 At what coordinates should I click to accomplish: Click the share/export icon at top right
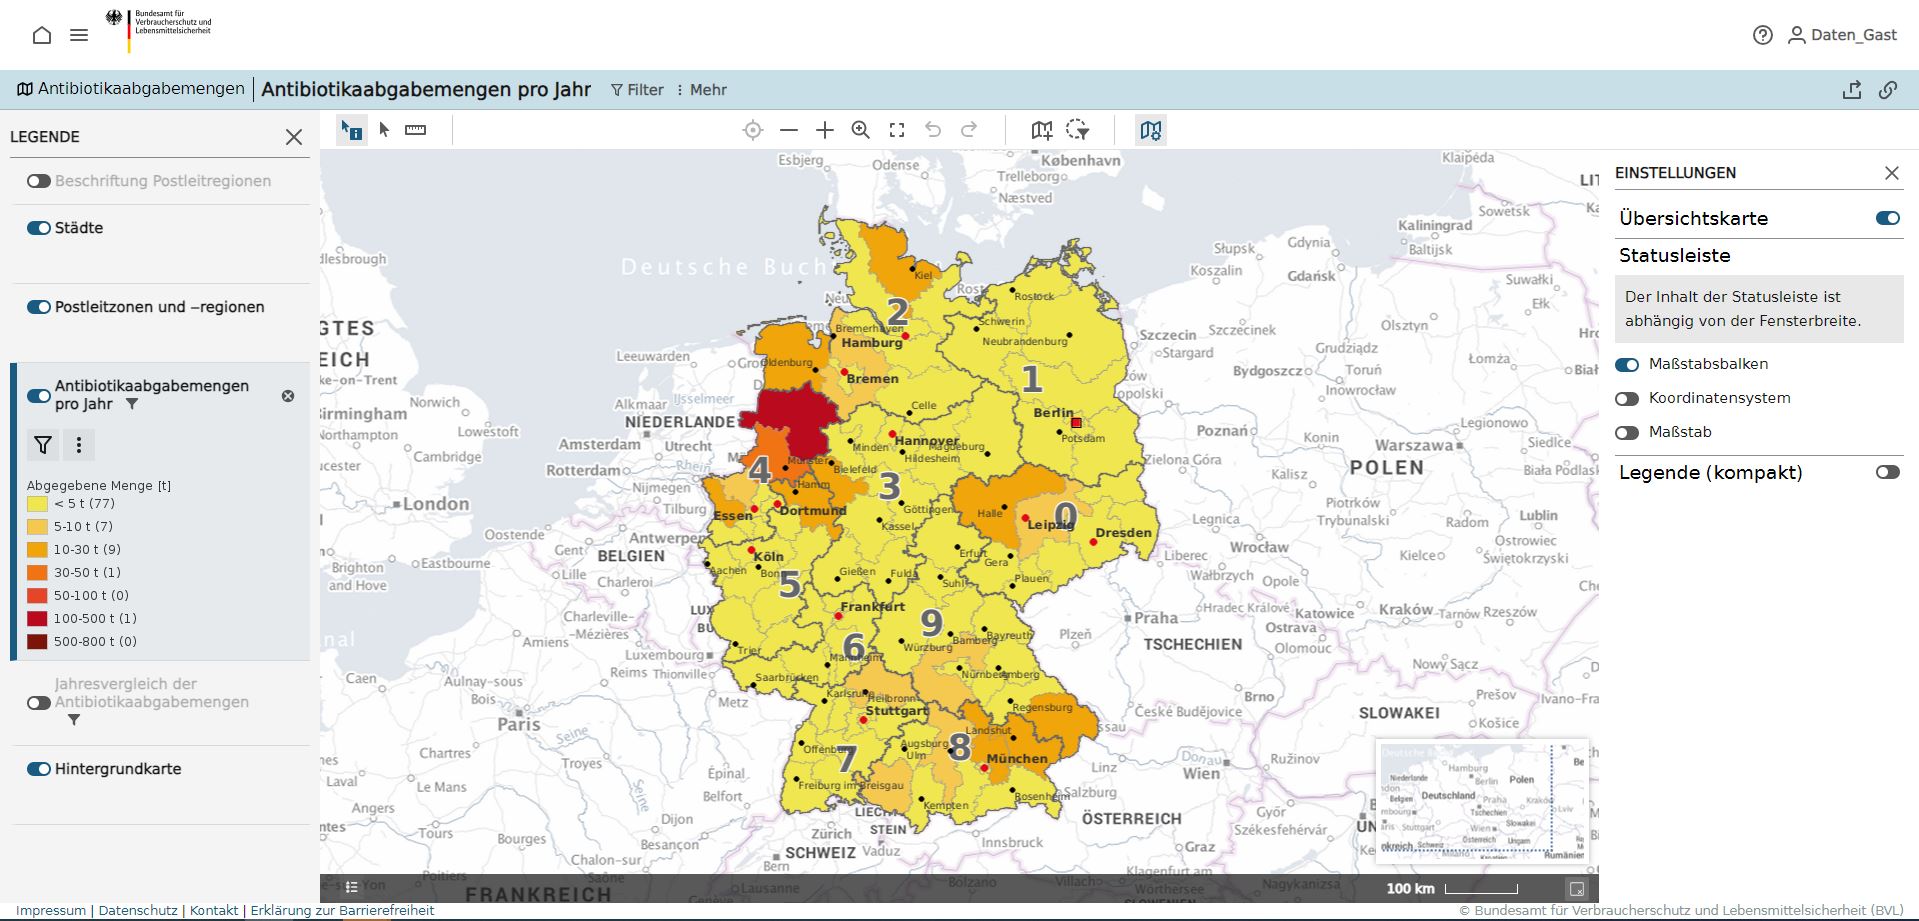click(1852, 90)
